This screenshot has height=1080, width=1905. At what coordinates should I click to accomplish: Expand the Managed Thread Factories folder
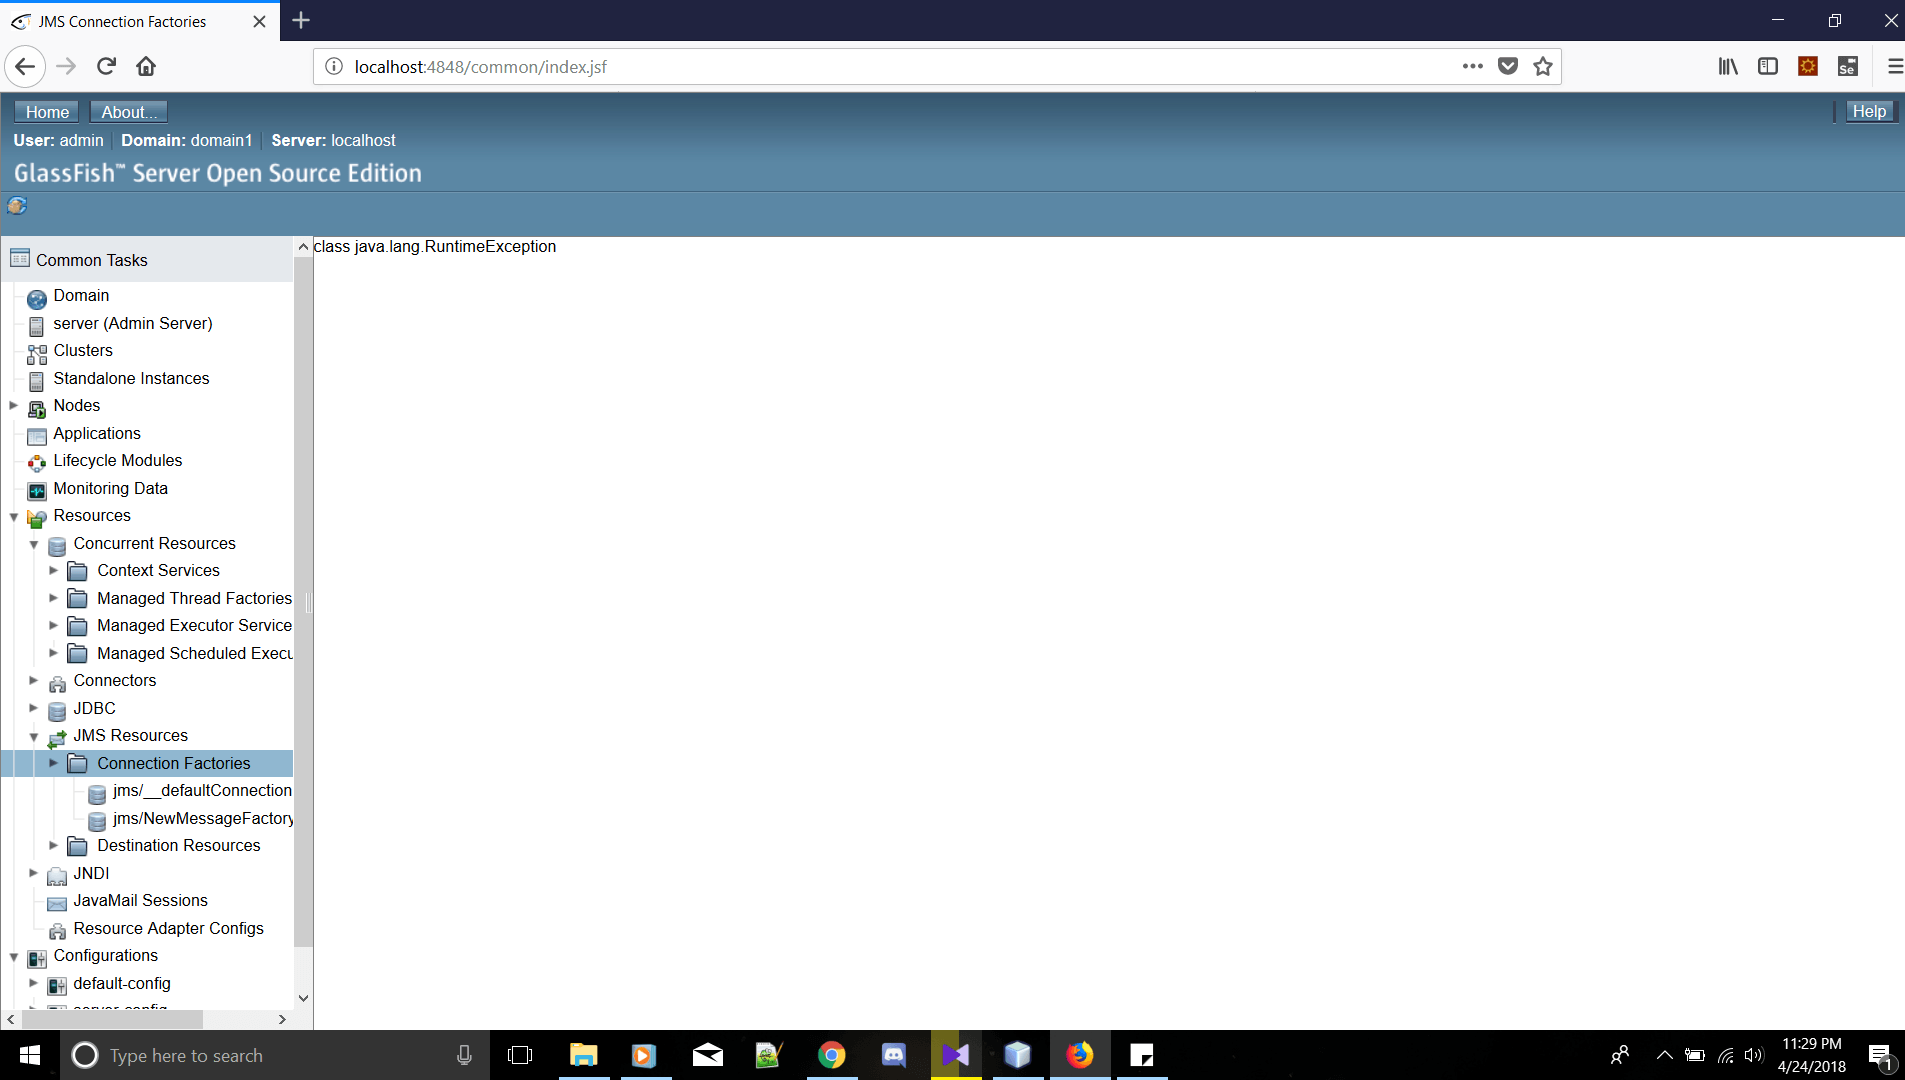point(54,598)
